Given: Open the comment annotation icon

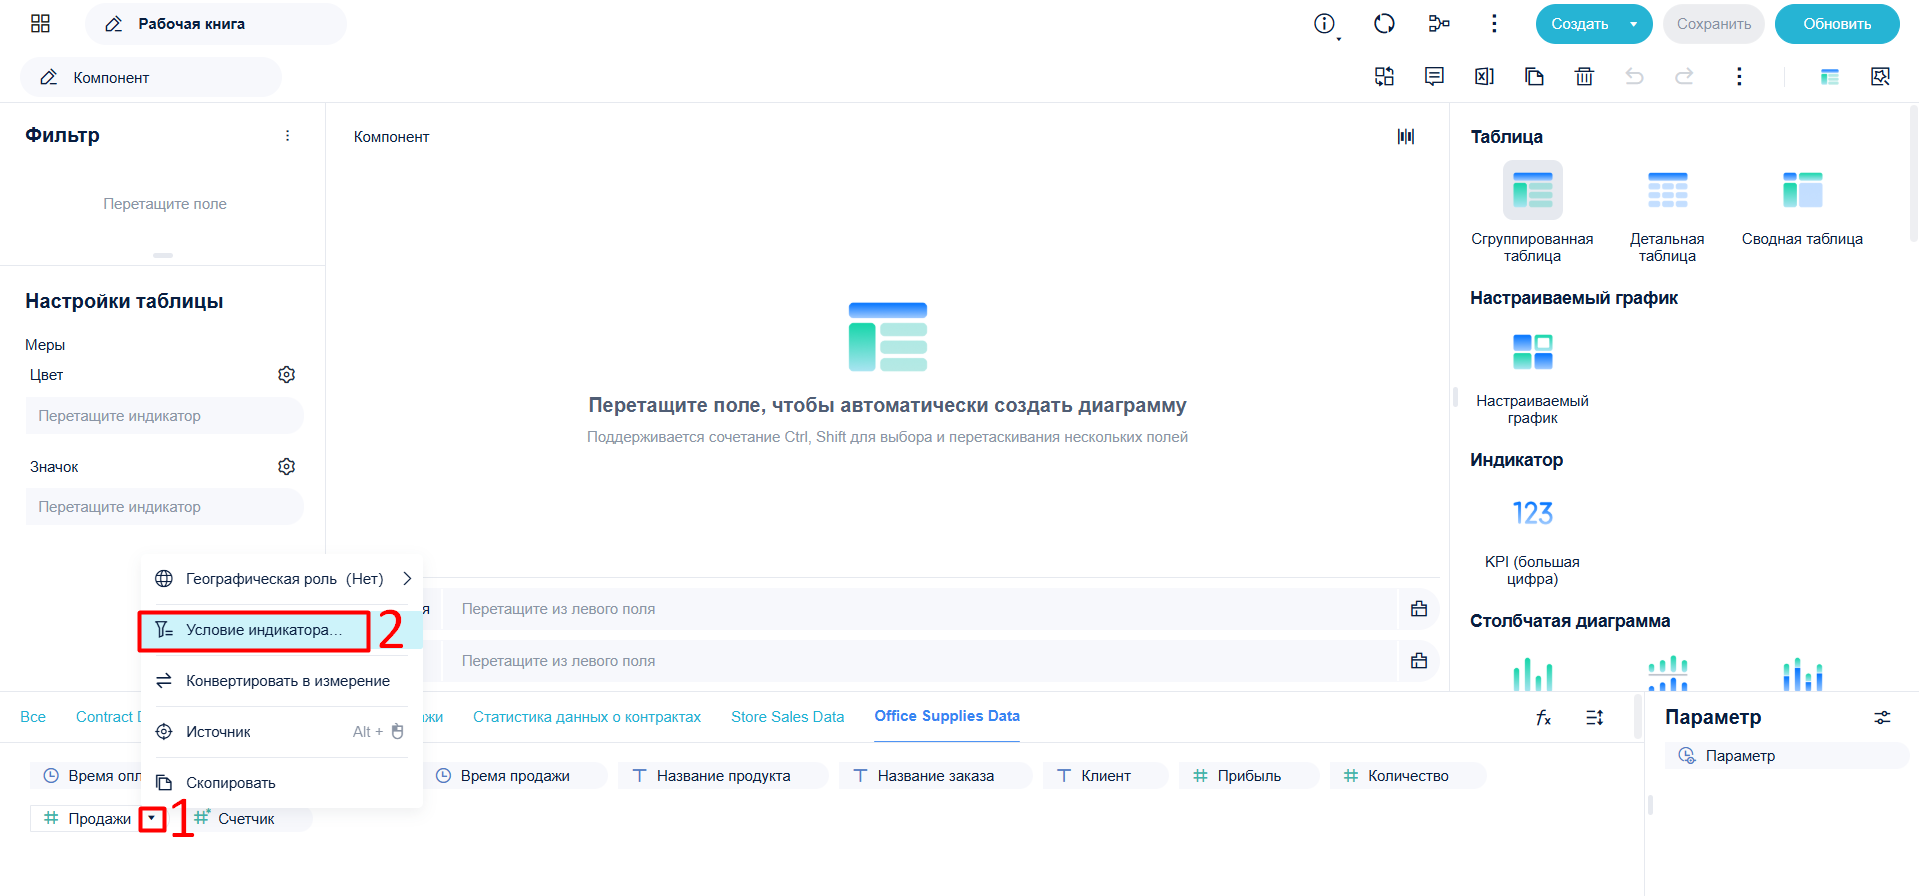Looking at the screenshot, I should point(1434,77).
